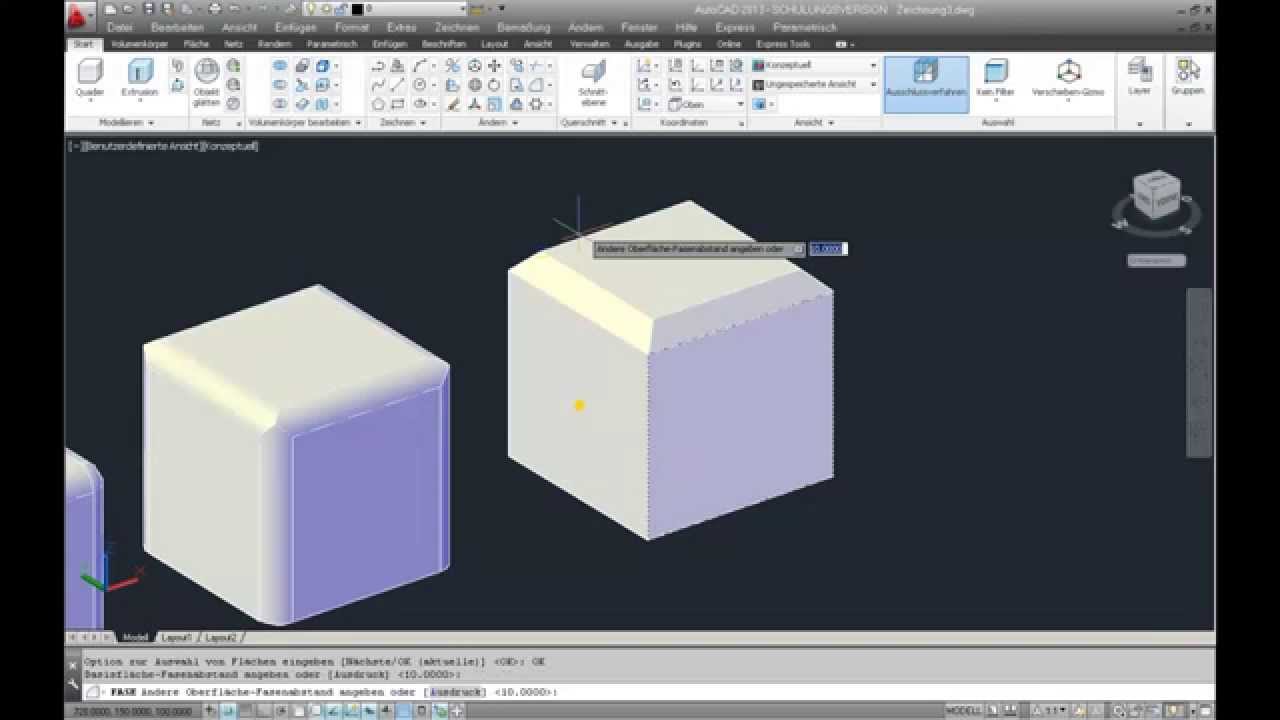This screenshot has height=720, width=1280.
Task: Open the Datei menu
Action: point(119,27)
